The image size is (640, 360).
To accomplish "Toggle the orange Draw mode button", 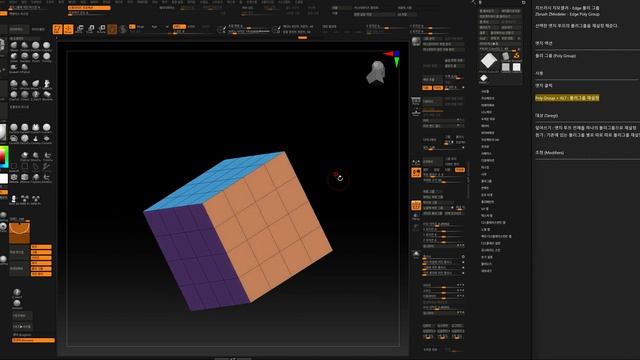I will point(68,29).
